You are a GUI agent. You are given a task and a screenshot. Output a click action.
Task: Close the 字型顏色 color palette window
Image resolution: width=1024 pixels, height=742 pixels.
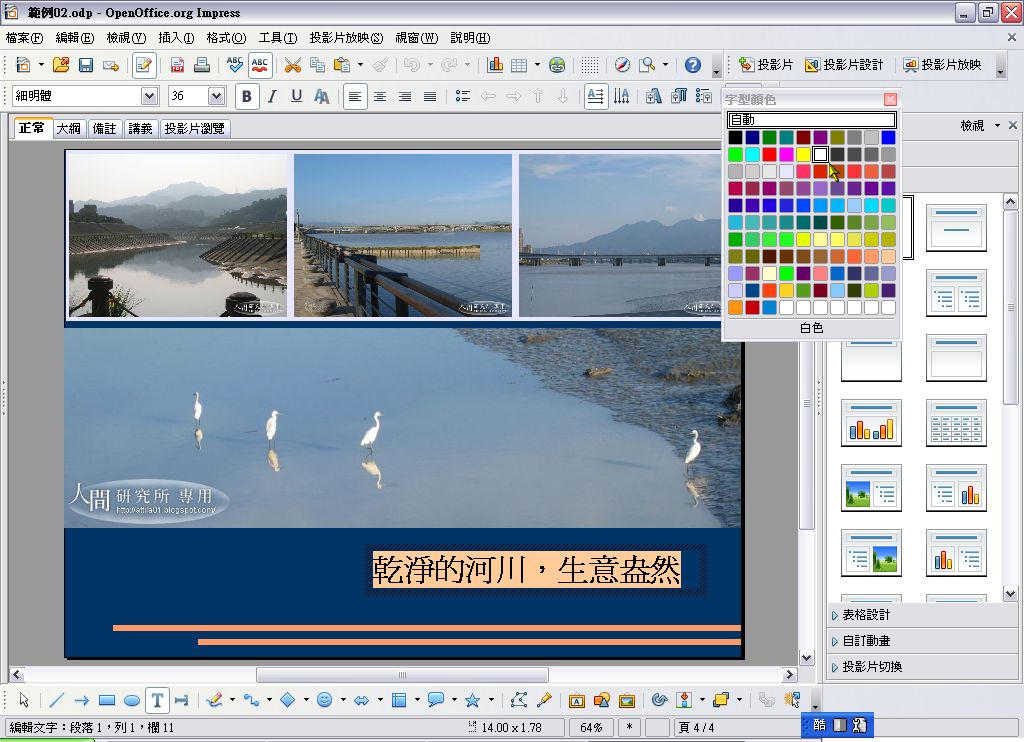890,99
